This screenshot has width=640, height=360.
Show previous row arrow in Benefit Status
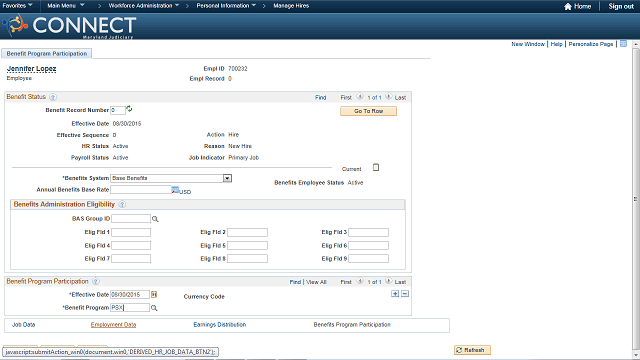pyautogui.click(x=360, y=97)
